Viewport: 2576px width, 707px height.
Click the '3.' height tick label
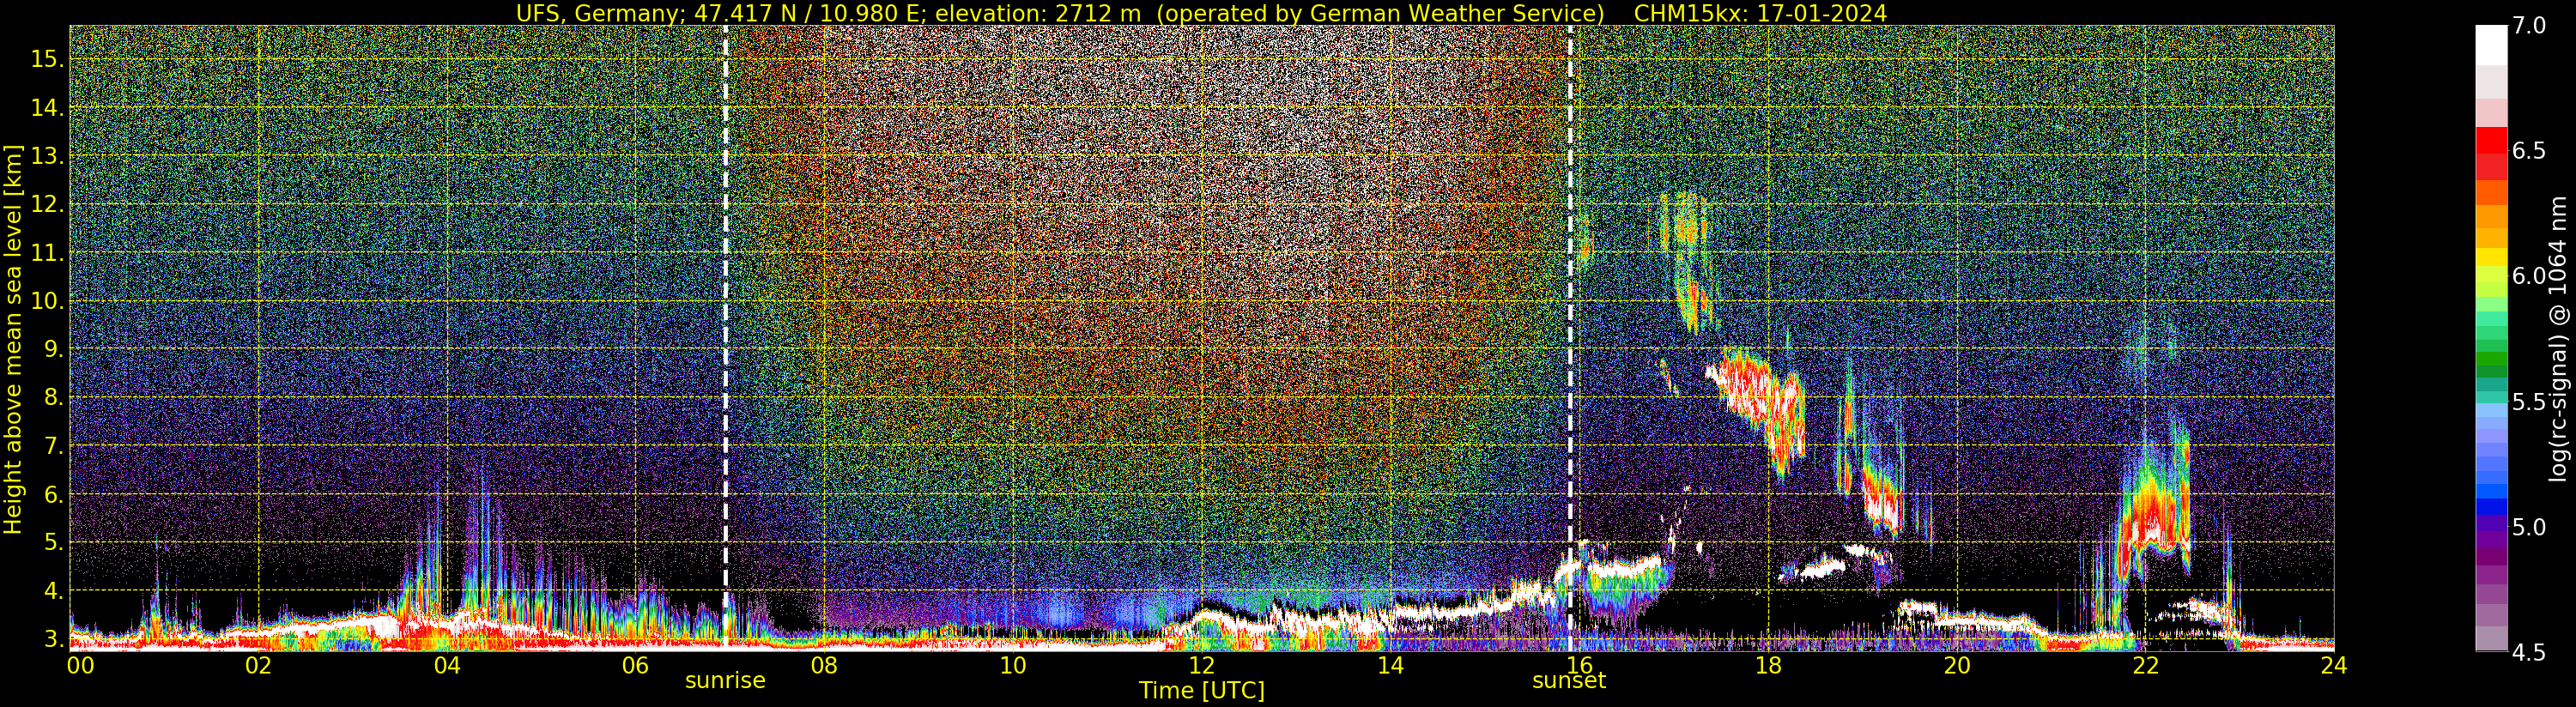[53, 639]
